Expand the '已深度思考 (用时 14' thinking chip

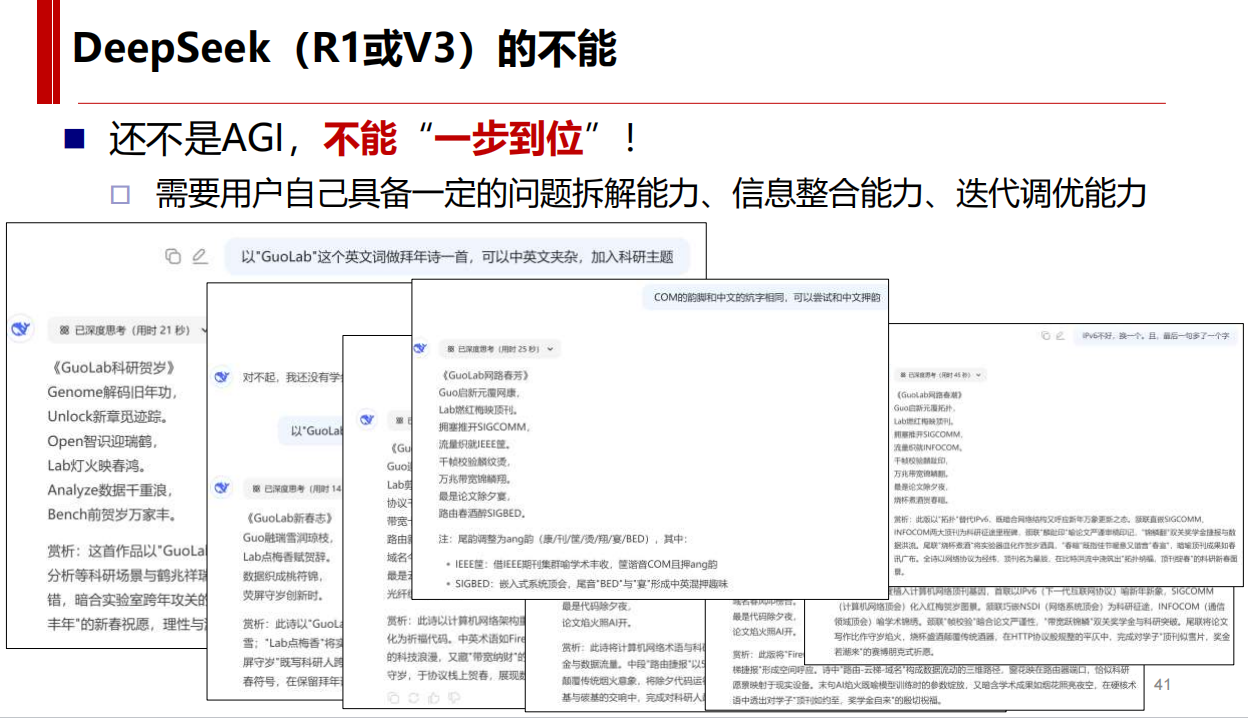(x=293, y=489)
